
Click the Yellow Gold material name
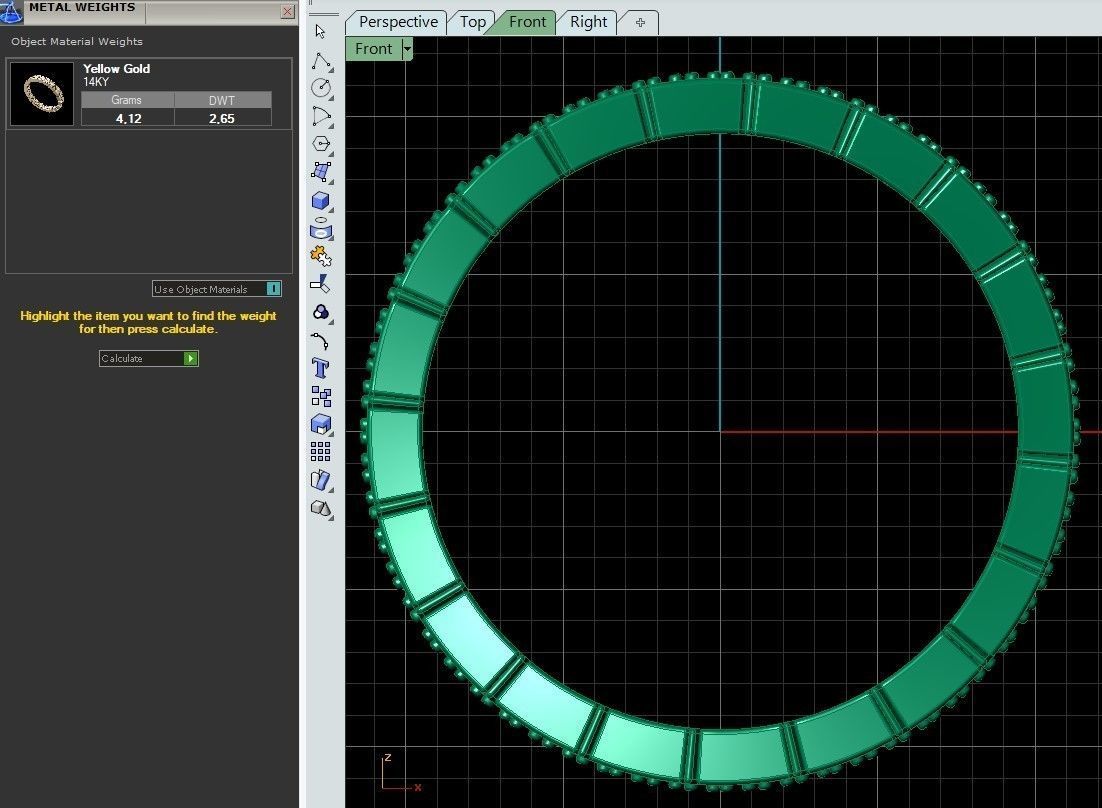pyautogui.click(x=117, y=69)
